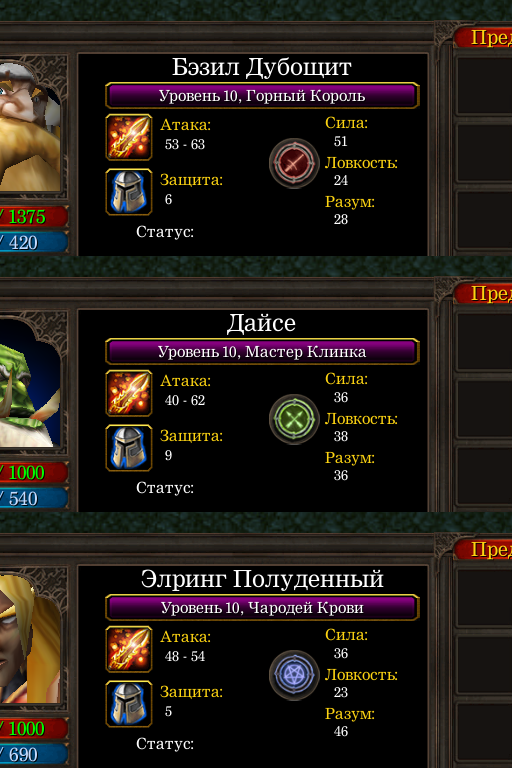Click Элринг Полуденный's defense helmet icon
The height and width of the screenshot is (768, 512).
point(129,704)
